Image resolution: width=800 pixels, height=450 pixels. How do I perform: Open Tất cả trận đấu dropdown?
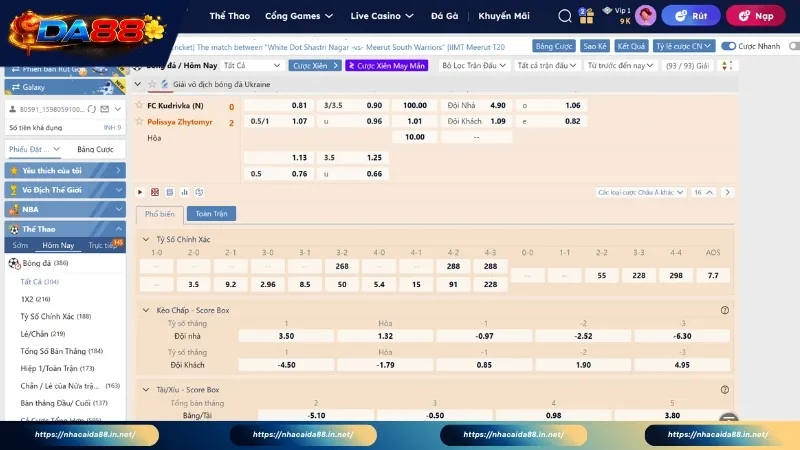(x=546, y=66)
